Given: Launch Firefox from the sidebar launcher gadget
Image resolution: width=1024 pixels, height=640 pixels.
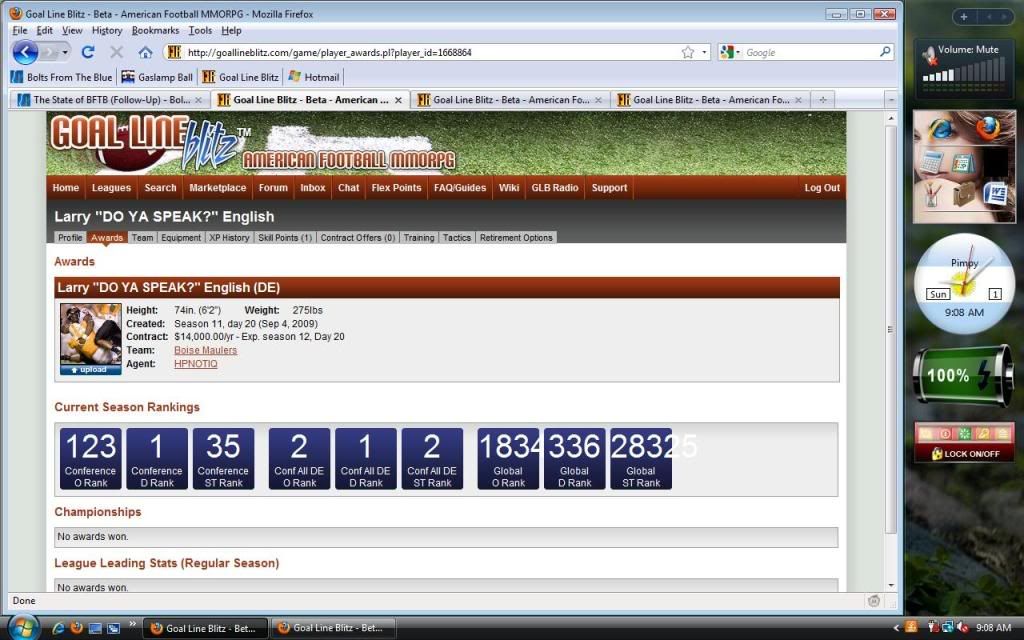Looking at the screenshot, I should tap(988, 128).
